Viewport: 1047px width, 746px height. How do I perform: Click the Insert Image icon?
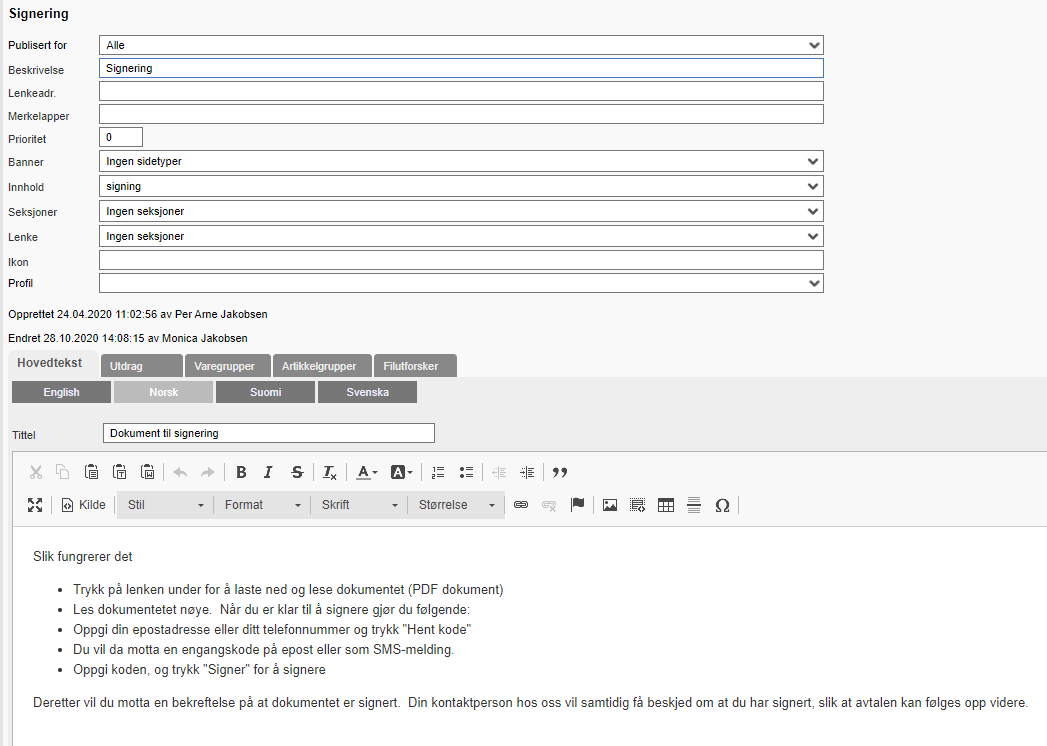coord(610,505)
